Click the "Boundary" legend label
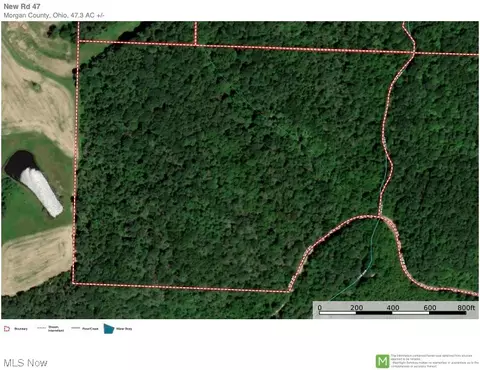 pyautogui.click(x=21, y=329)
